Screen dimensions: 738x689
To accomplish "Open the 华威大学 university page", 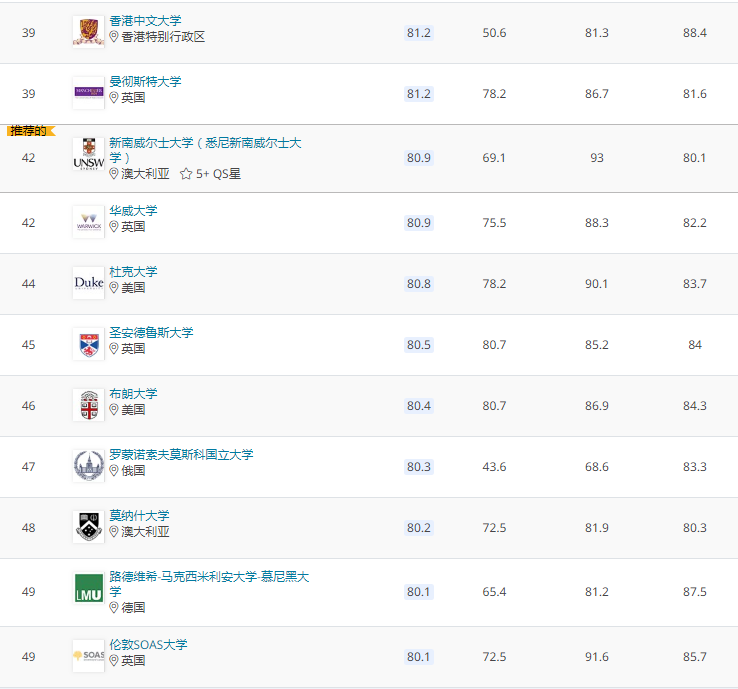I will pos(133,210).
